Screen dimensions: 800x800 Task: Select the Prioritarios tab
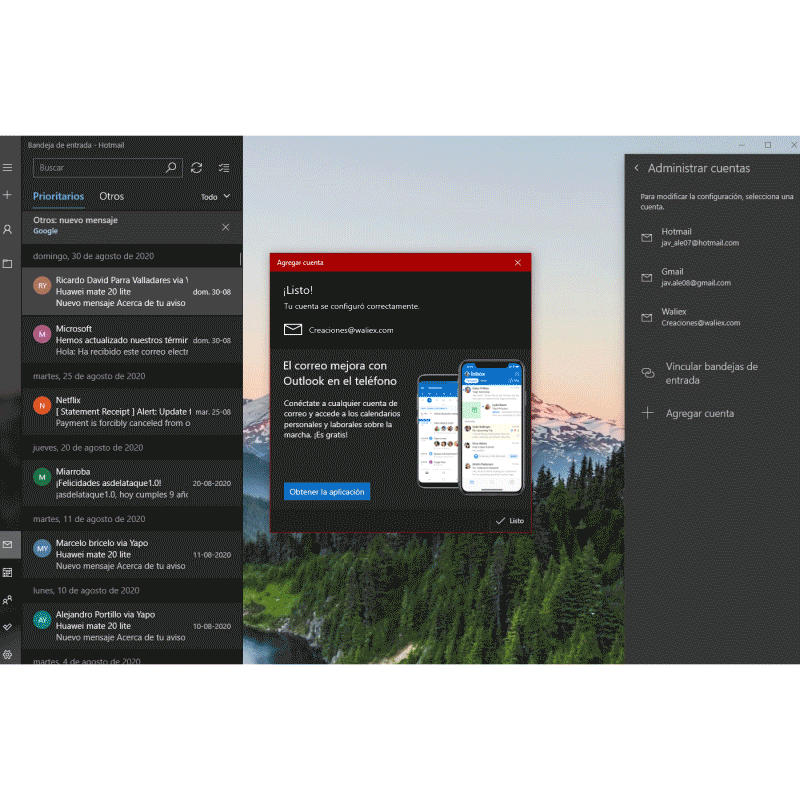point(58,197)
